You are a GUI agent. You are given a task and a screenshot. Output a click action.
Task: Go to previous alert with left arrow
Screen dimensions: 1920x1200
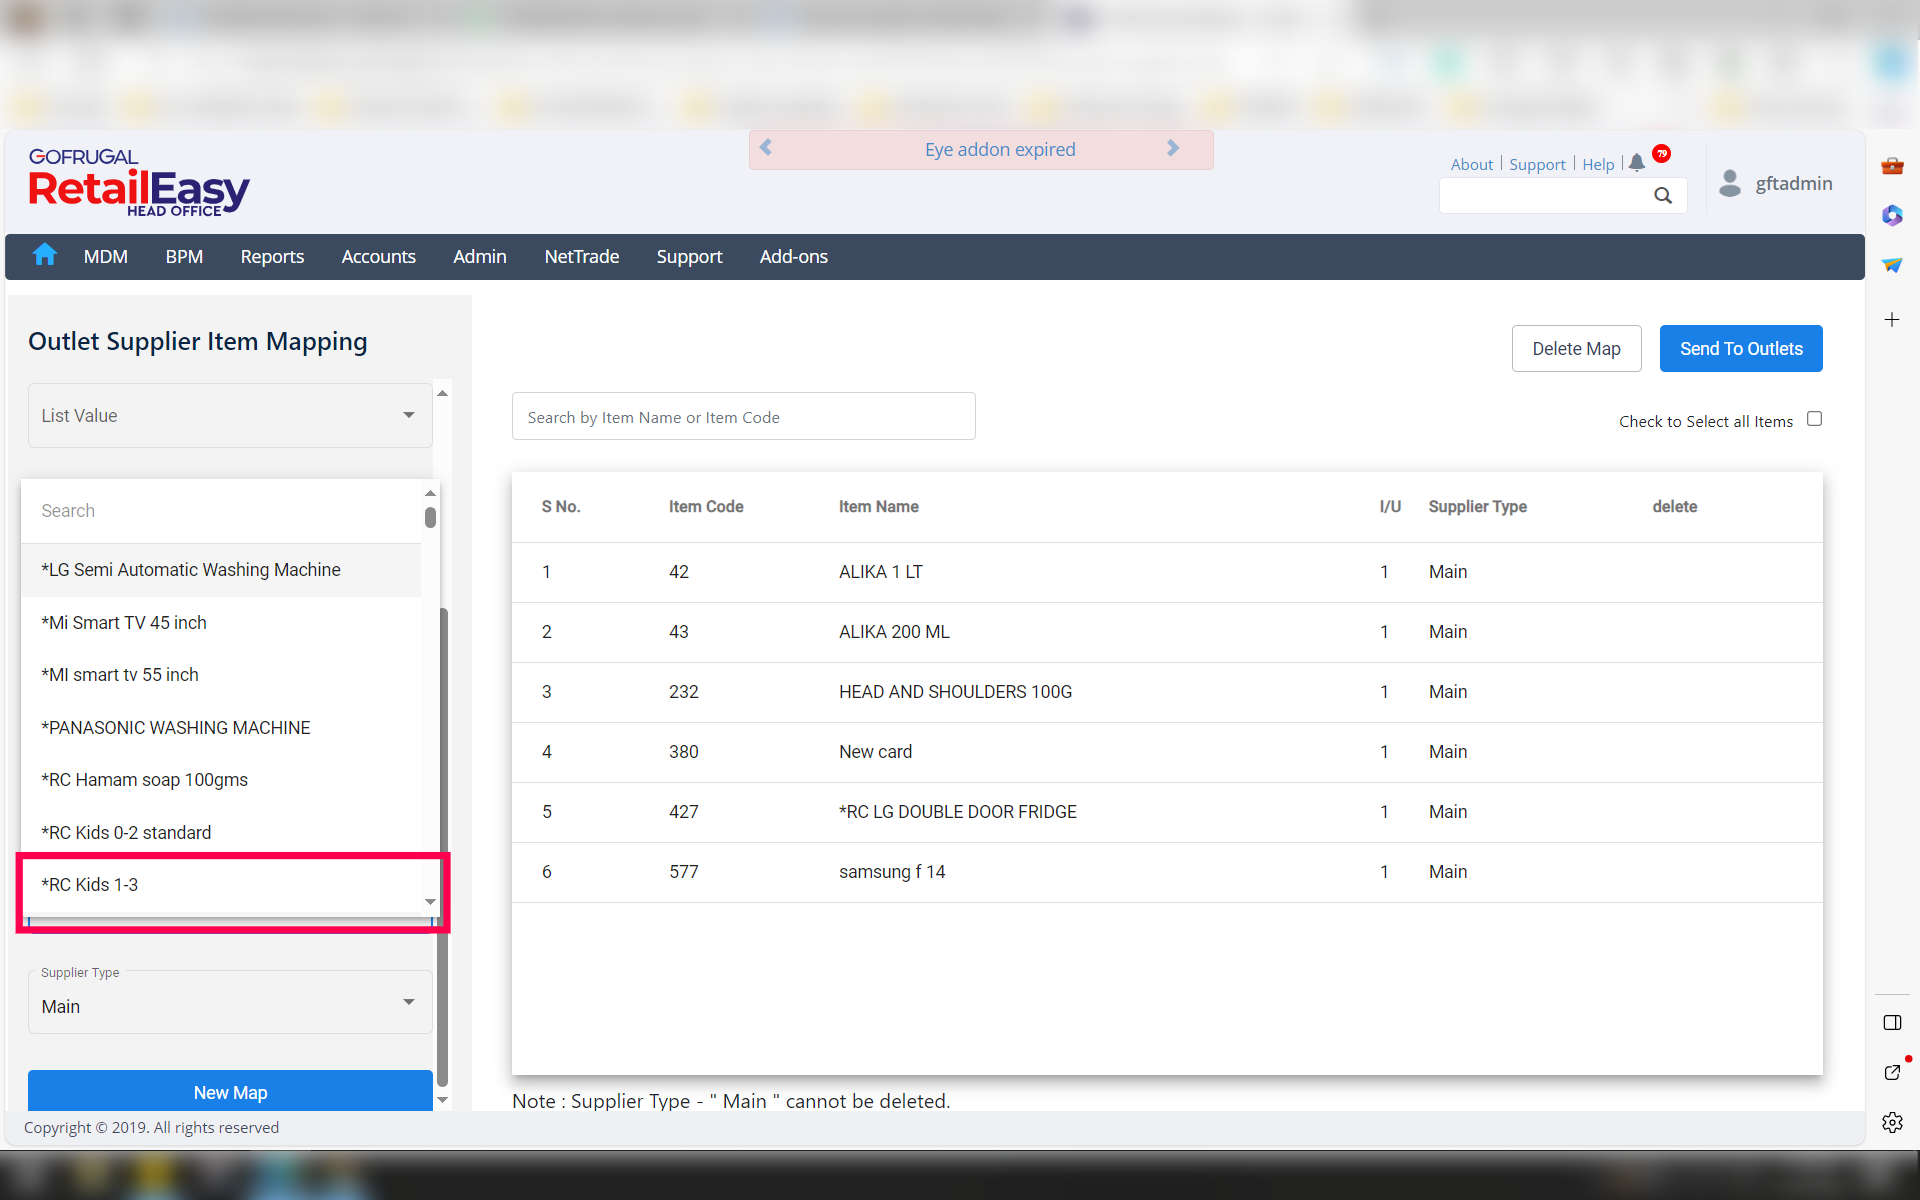coord(766,148)
